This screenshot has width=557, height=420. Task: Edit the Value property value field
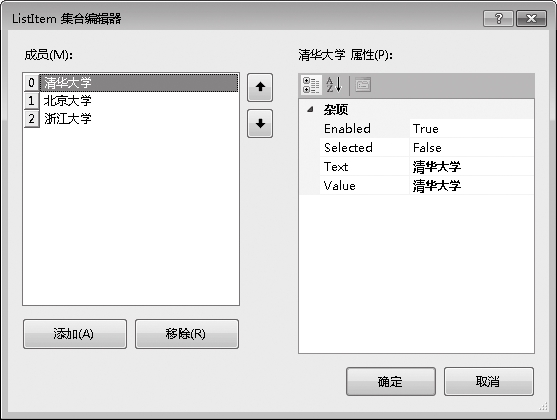click(x=471, y=185)
